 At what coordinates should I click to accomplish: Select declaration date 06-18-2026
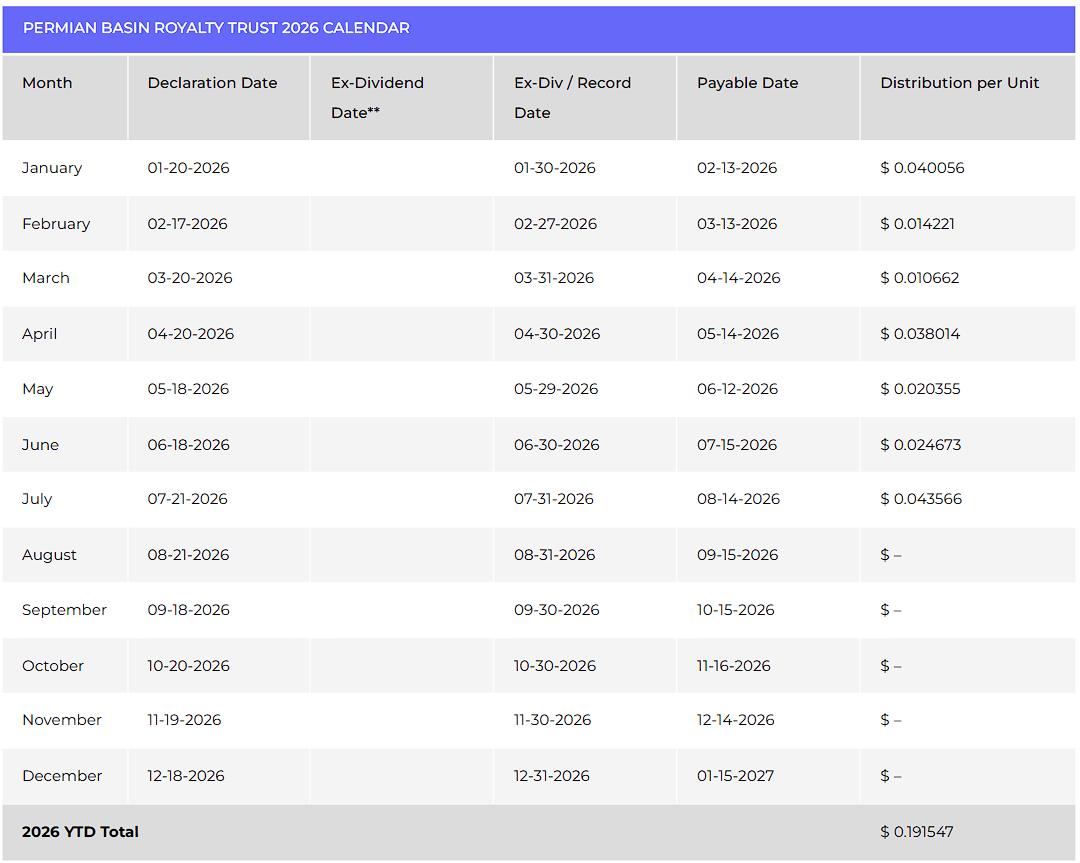[189, 445]
